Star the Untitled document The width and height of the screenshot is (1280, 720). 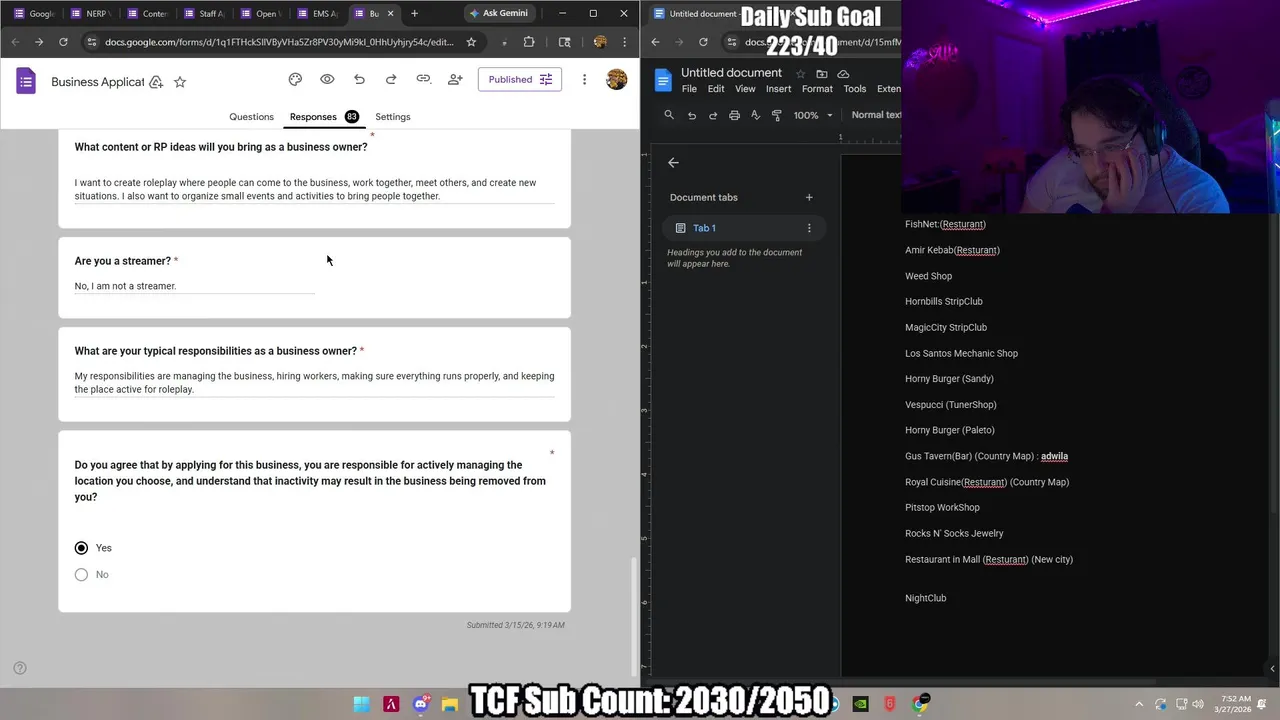click(x=800, y=74)
